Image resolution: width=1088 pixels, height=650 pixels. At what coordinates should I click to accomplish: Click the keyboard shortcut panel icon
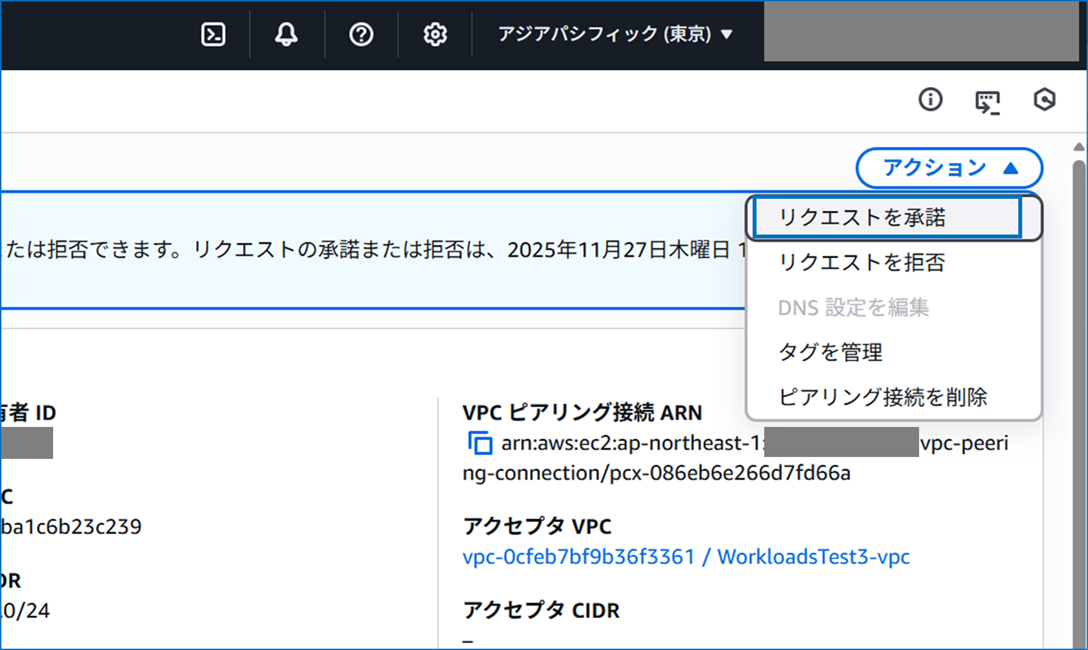pos(986,100)
